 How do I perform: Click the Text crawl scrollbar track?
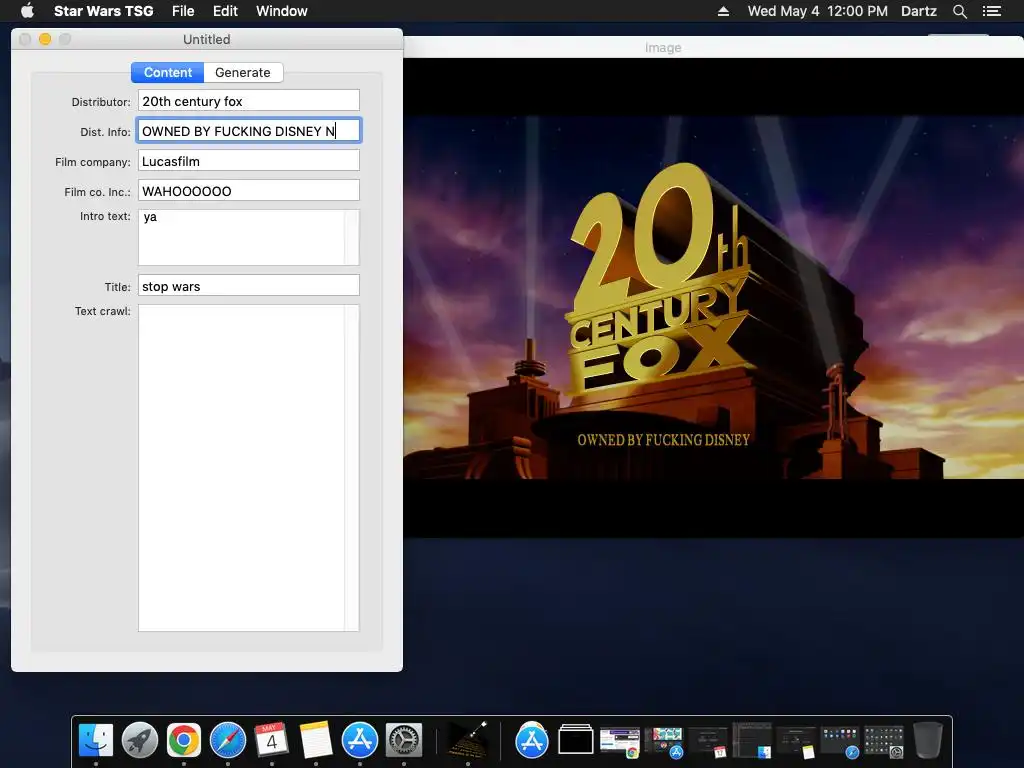(352, 468)
